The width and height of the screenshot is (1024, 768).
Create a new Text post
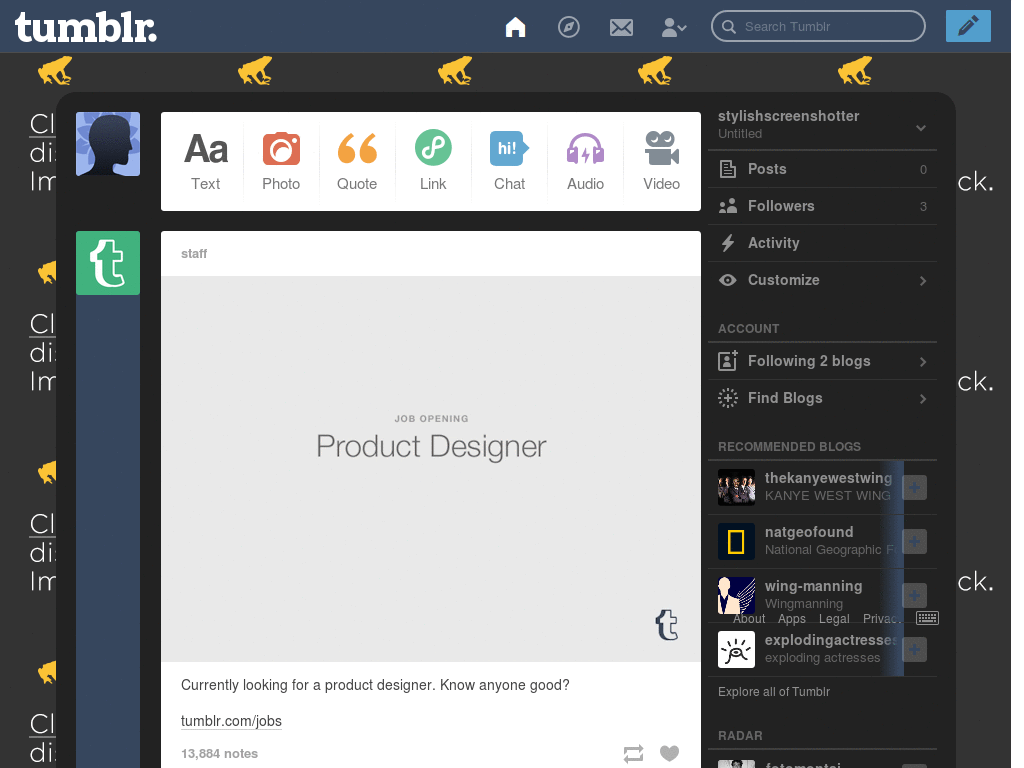point(206,161)
